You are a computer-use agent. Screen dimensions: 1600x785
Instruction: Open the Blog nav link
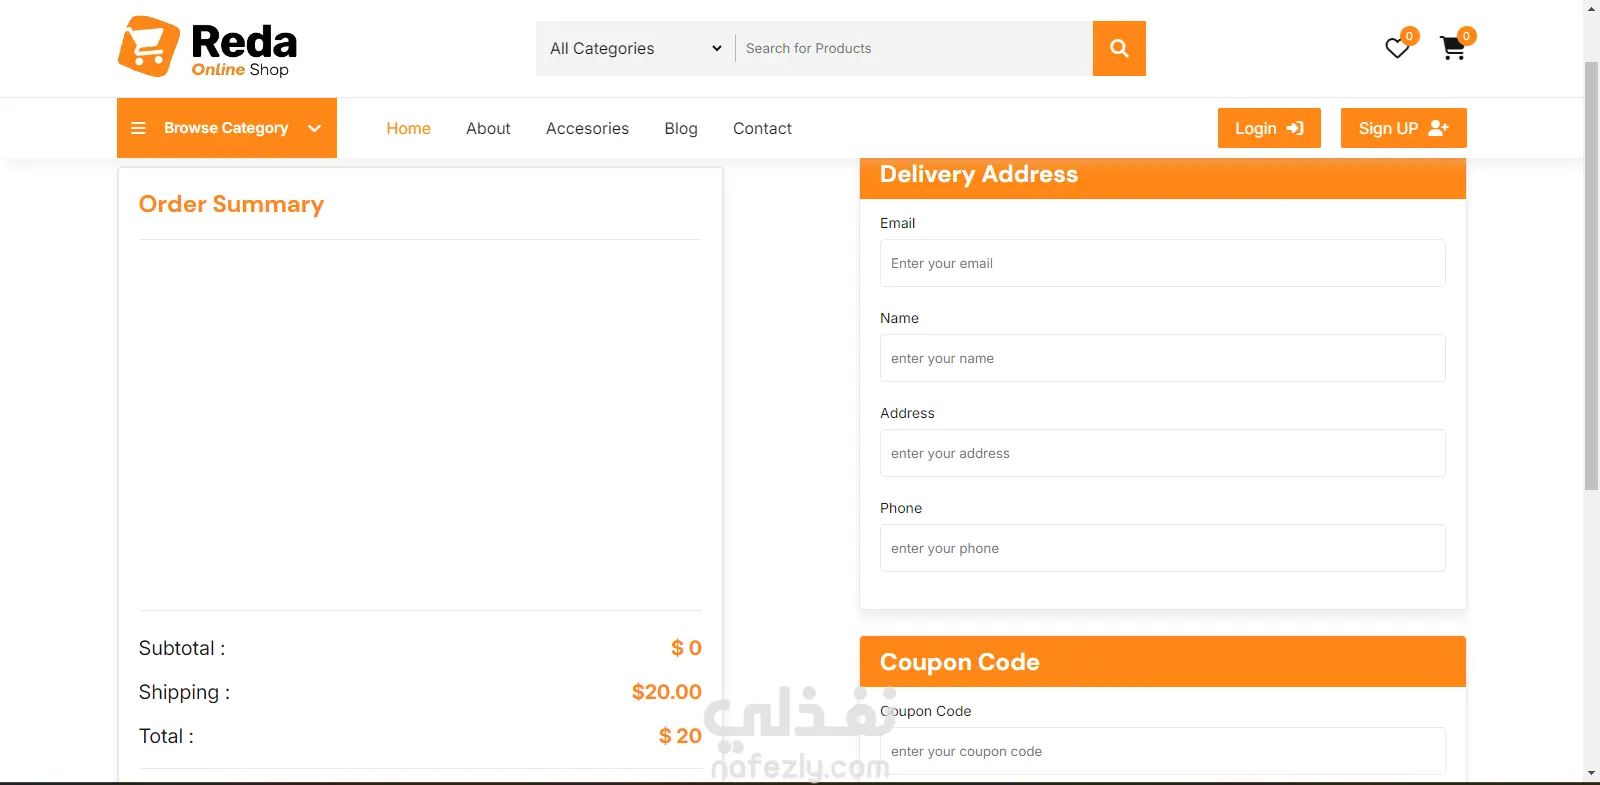pyautogui.click(x=681, y=128)
